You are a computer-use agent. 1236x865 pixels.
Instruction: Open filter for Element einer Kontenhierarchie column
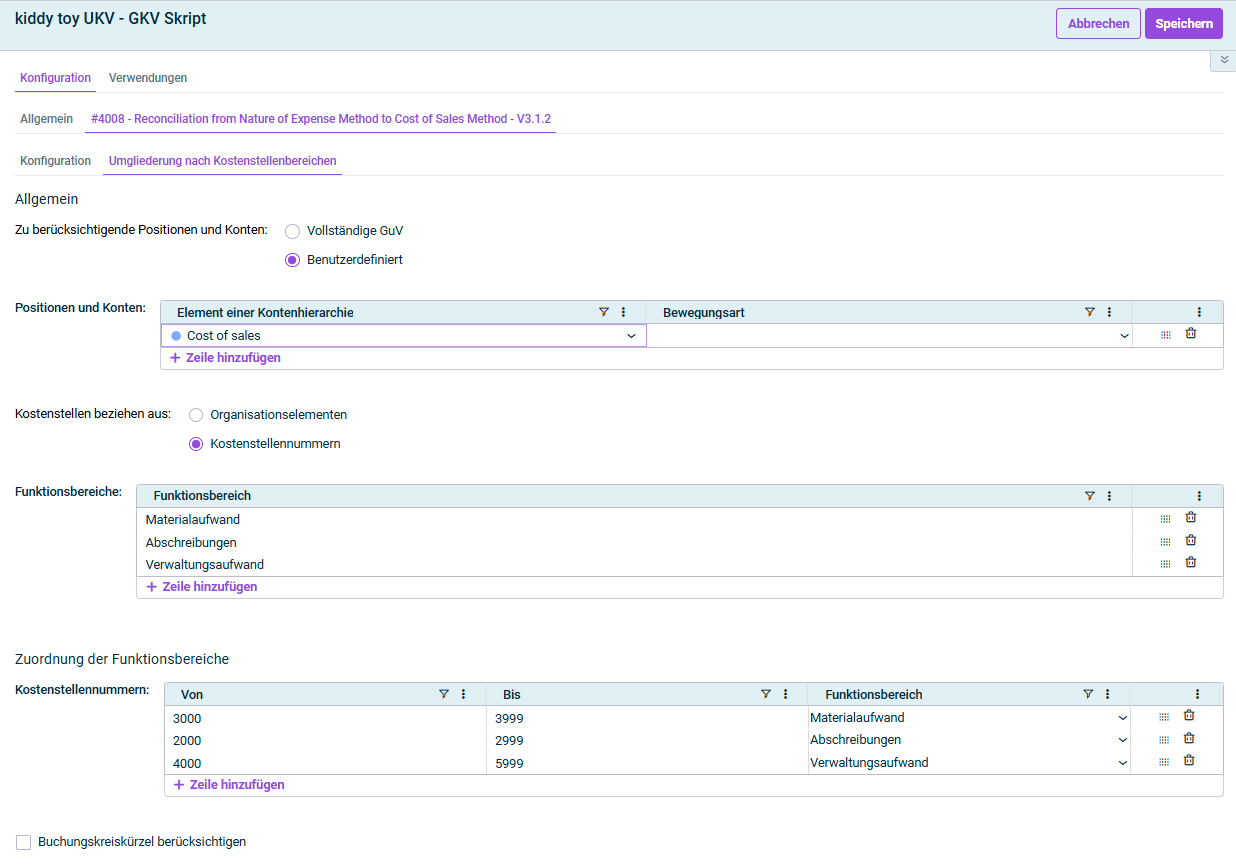pos(604,312)
